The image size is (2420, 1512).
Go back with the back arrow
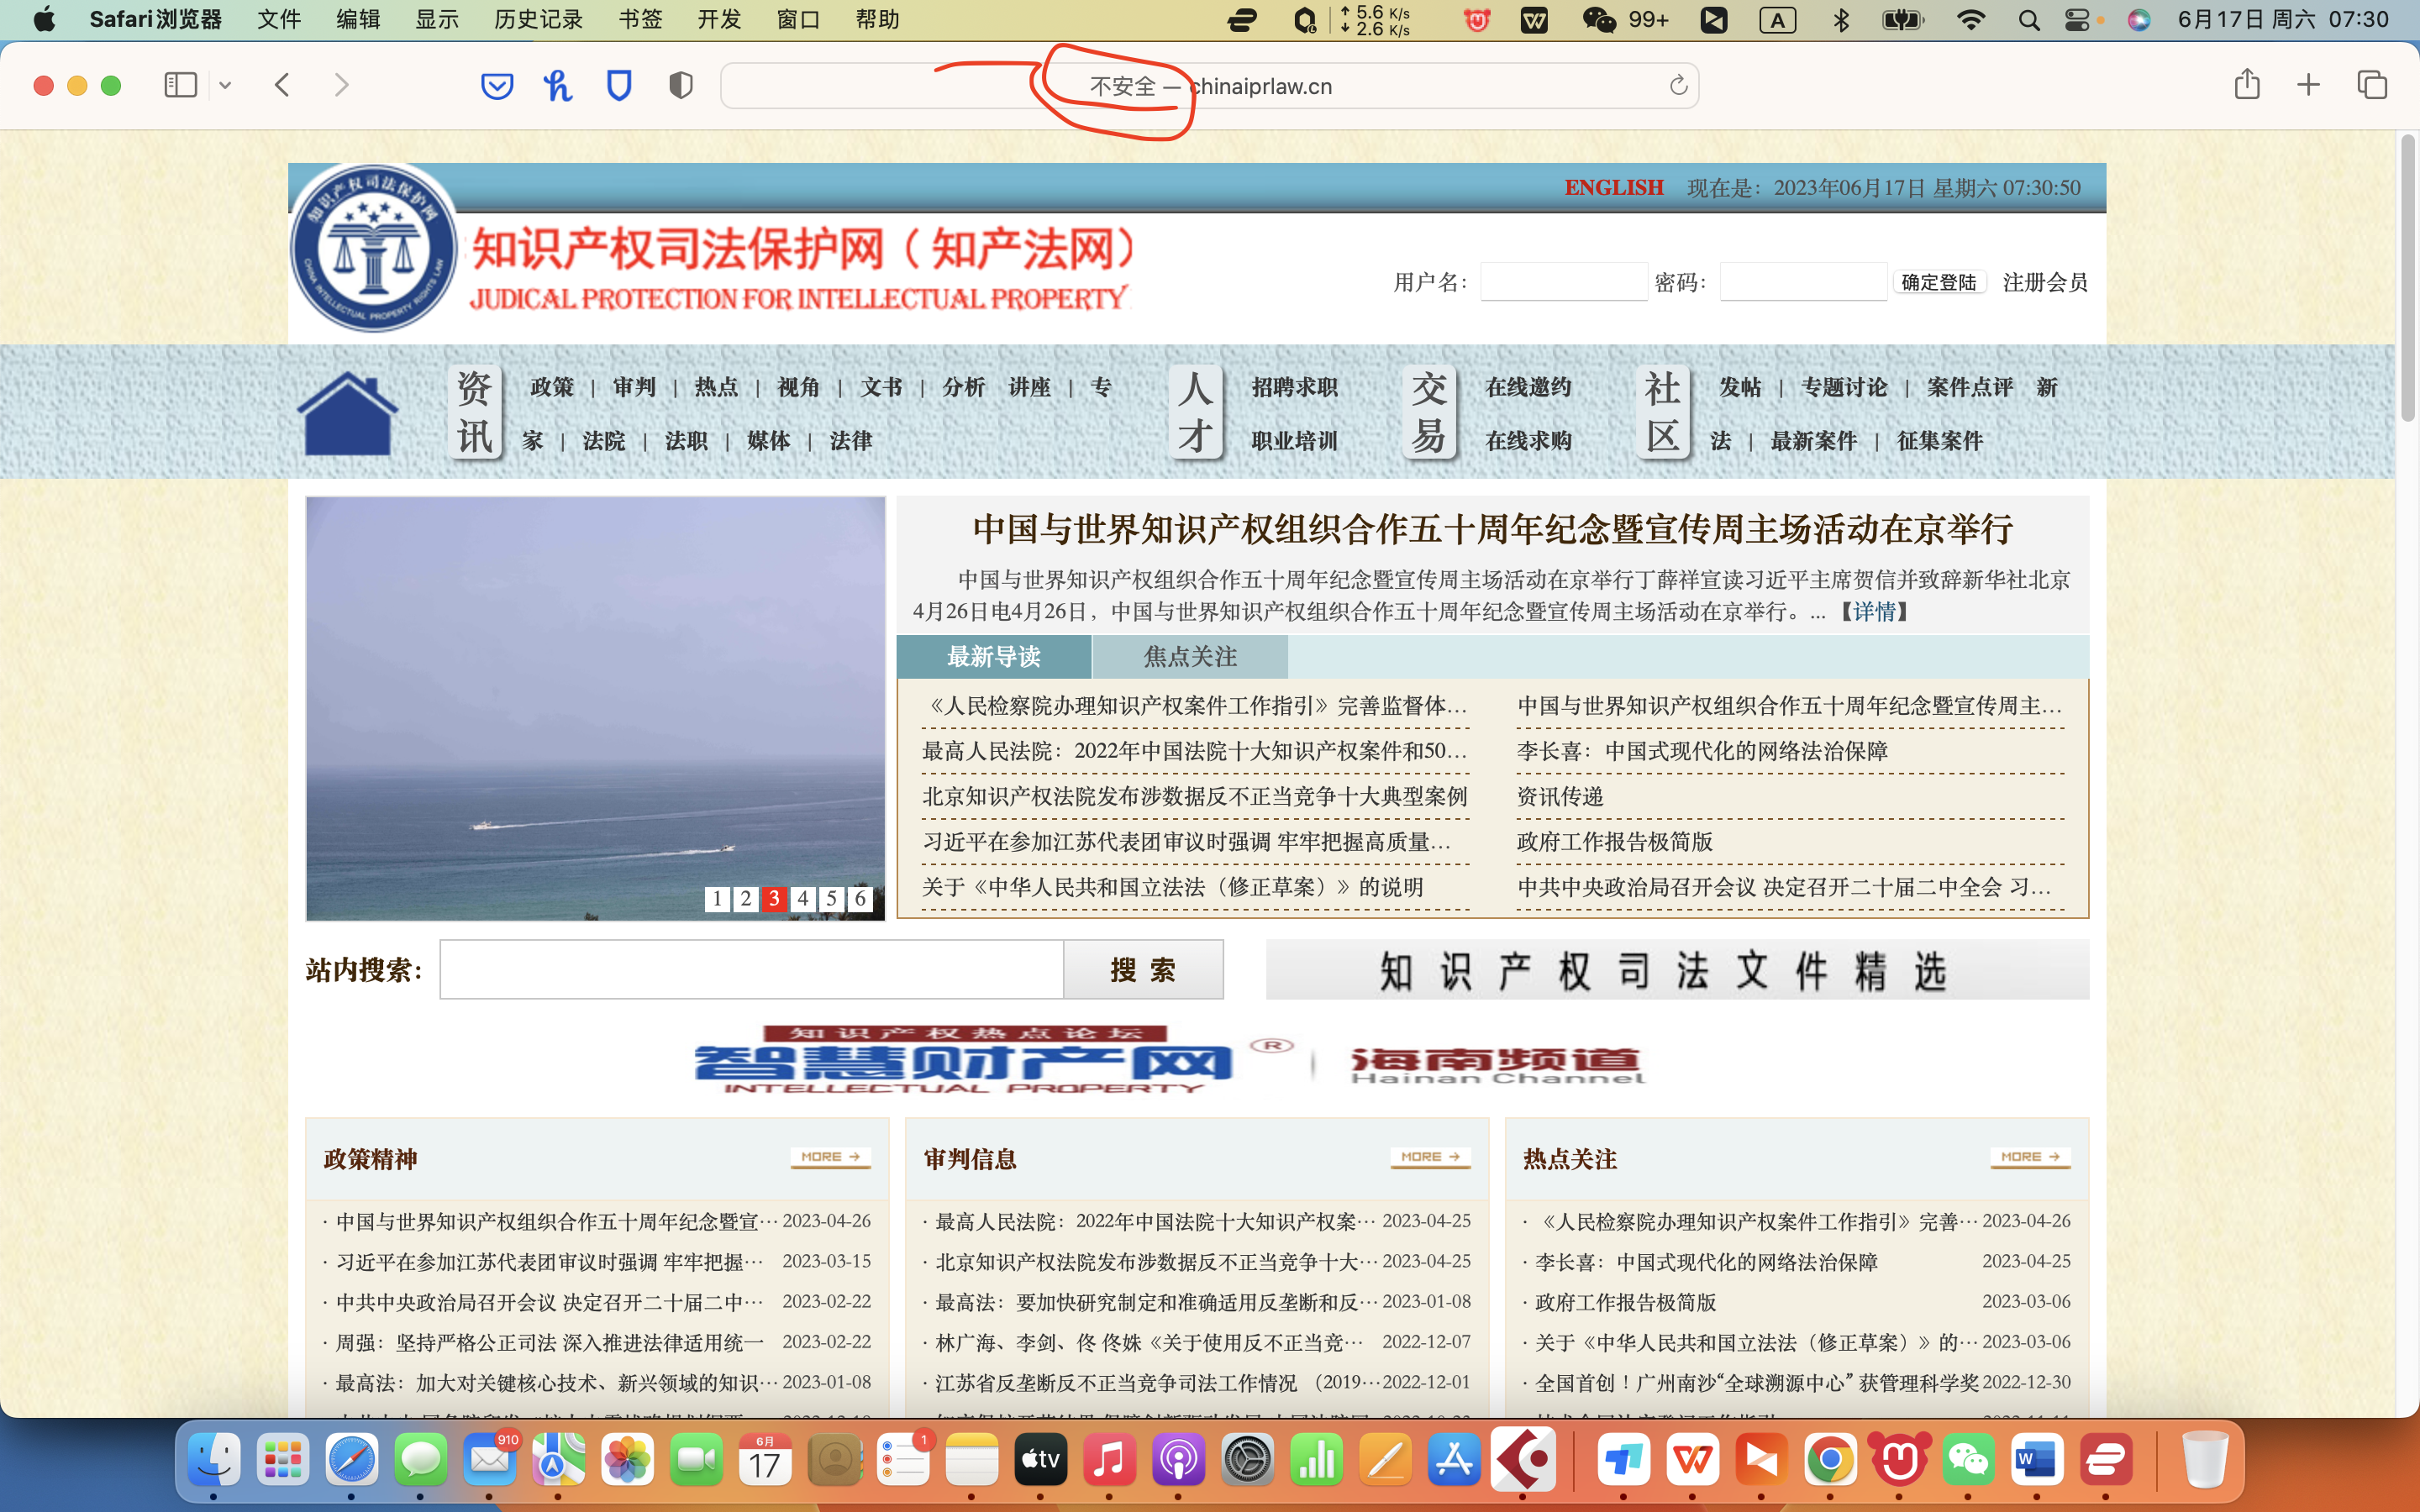click(282, 85)
